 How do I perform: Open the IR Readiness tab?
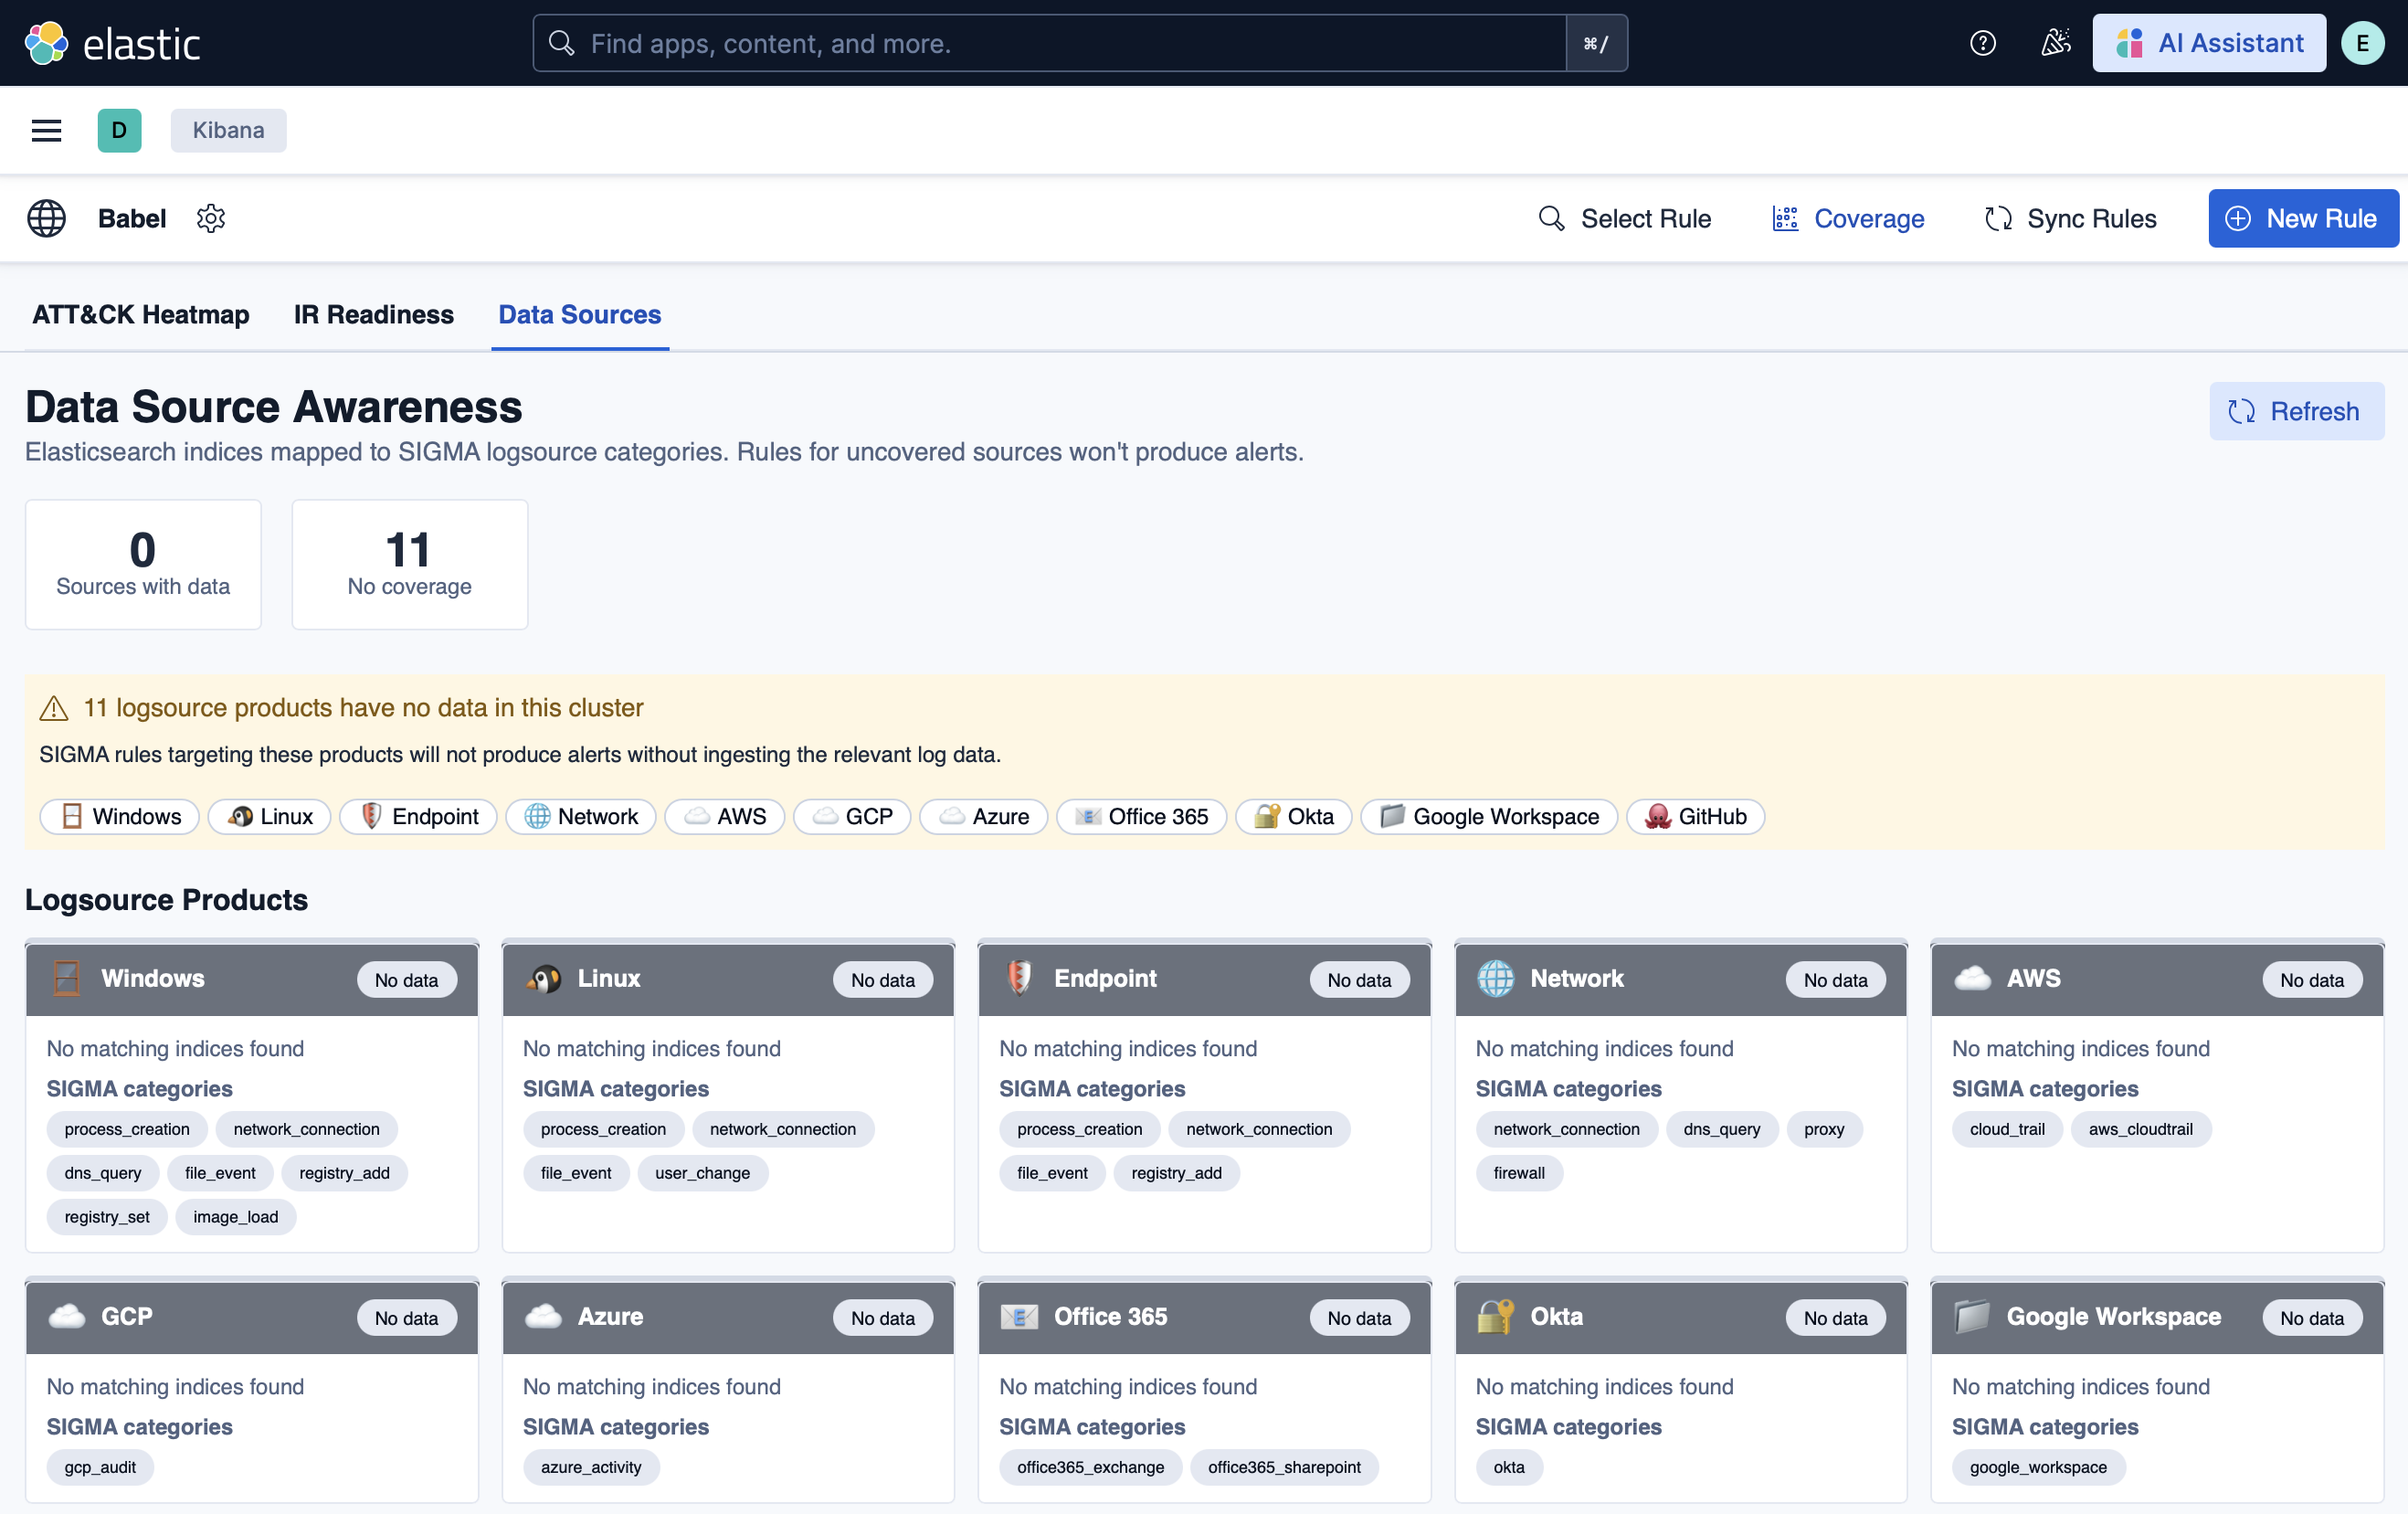(x=374, y=314)
